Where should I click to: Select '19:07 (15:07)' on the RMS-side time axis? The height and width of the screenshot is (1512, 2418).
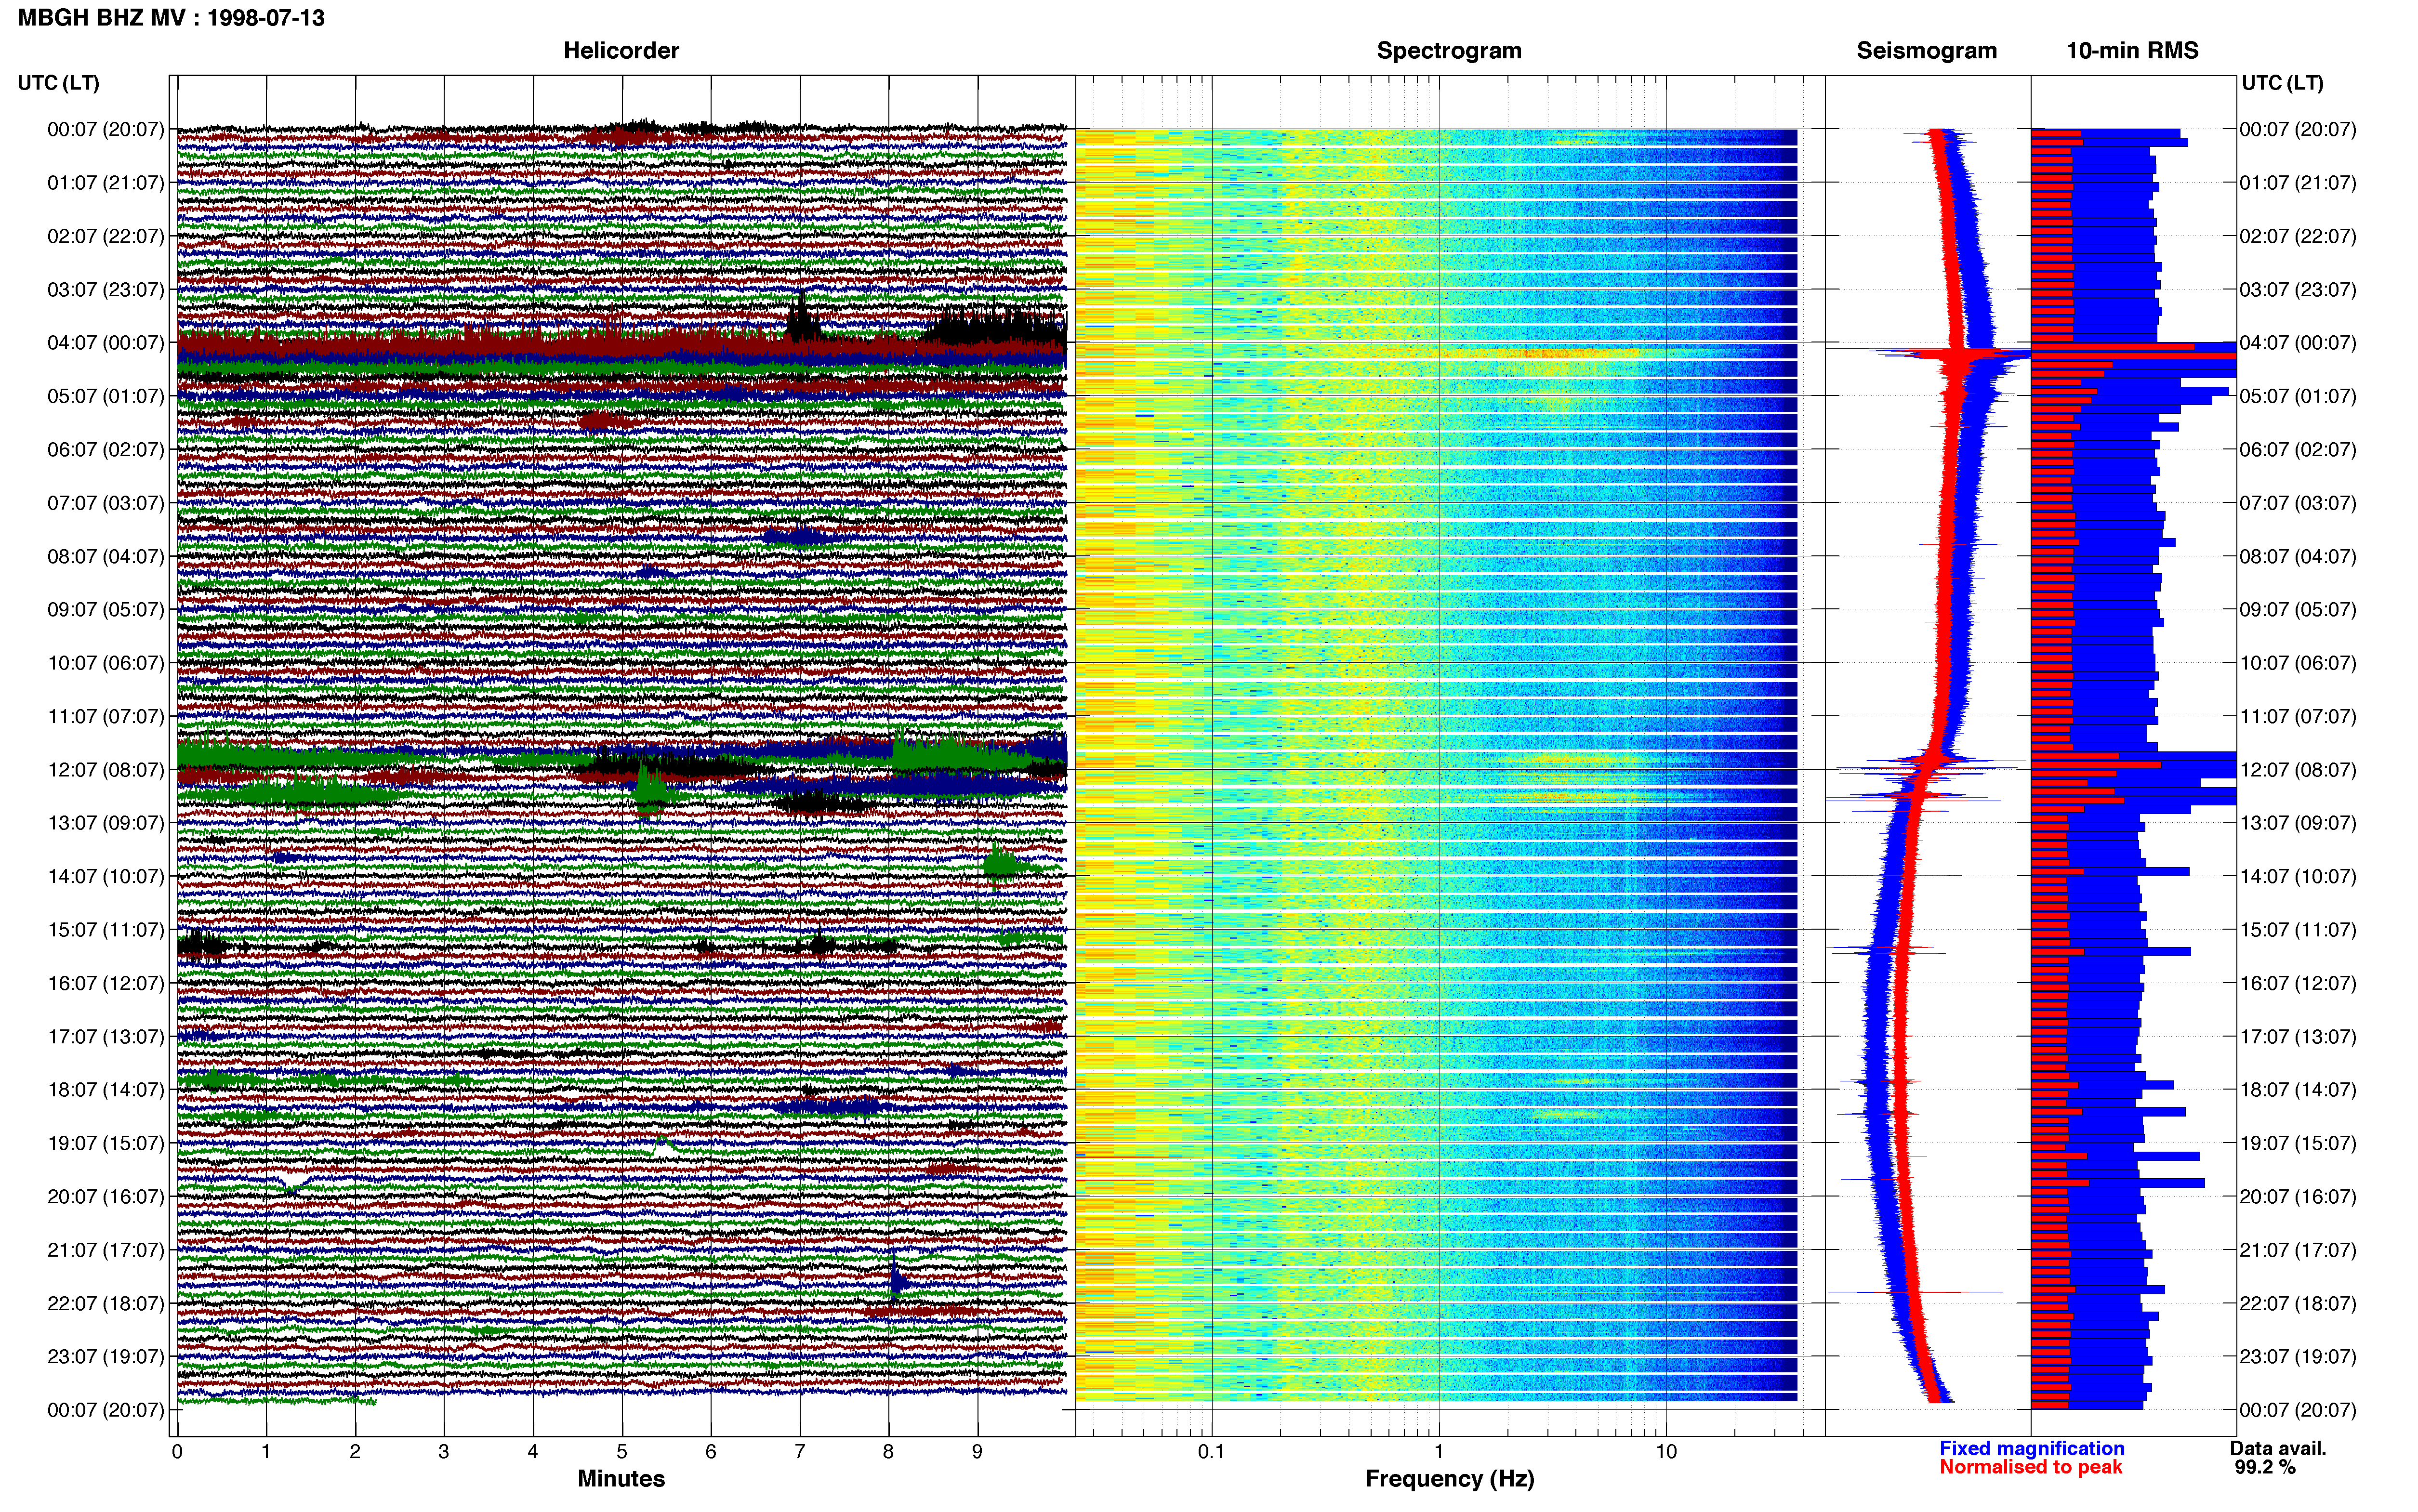pos(2298,1143)
